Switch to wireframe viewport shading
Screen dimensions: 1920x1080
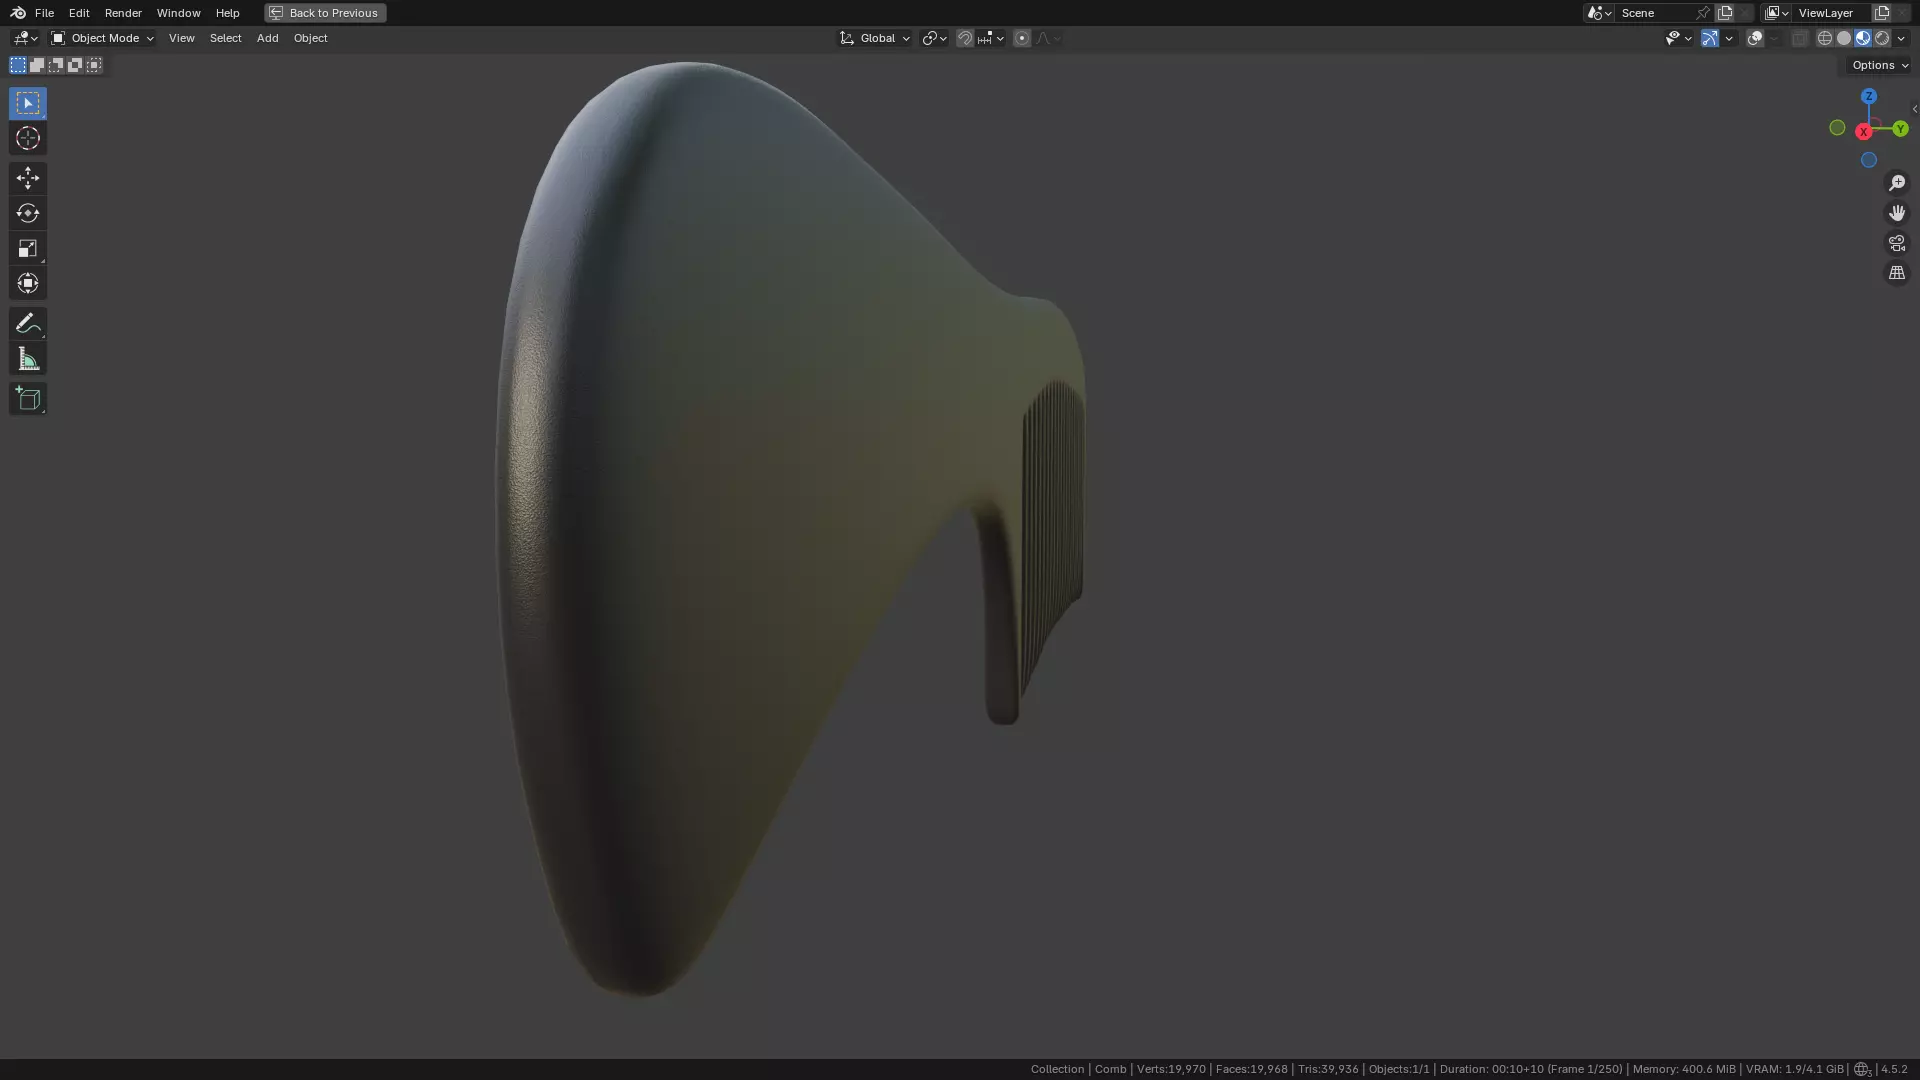1824,38
